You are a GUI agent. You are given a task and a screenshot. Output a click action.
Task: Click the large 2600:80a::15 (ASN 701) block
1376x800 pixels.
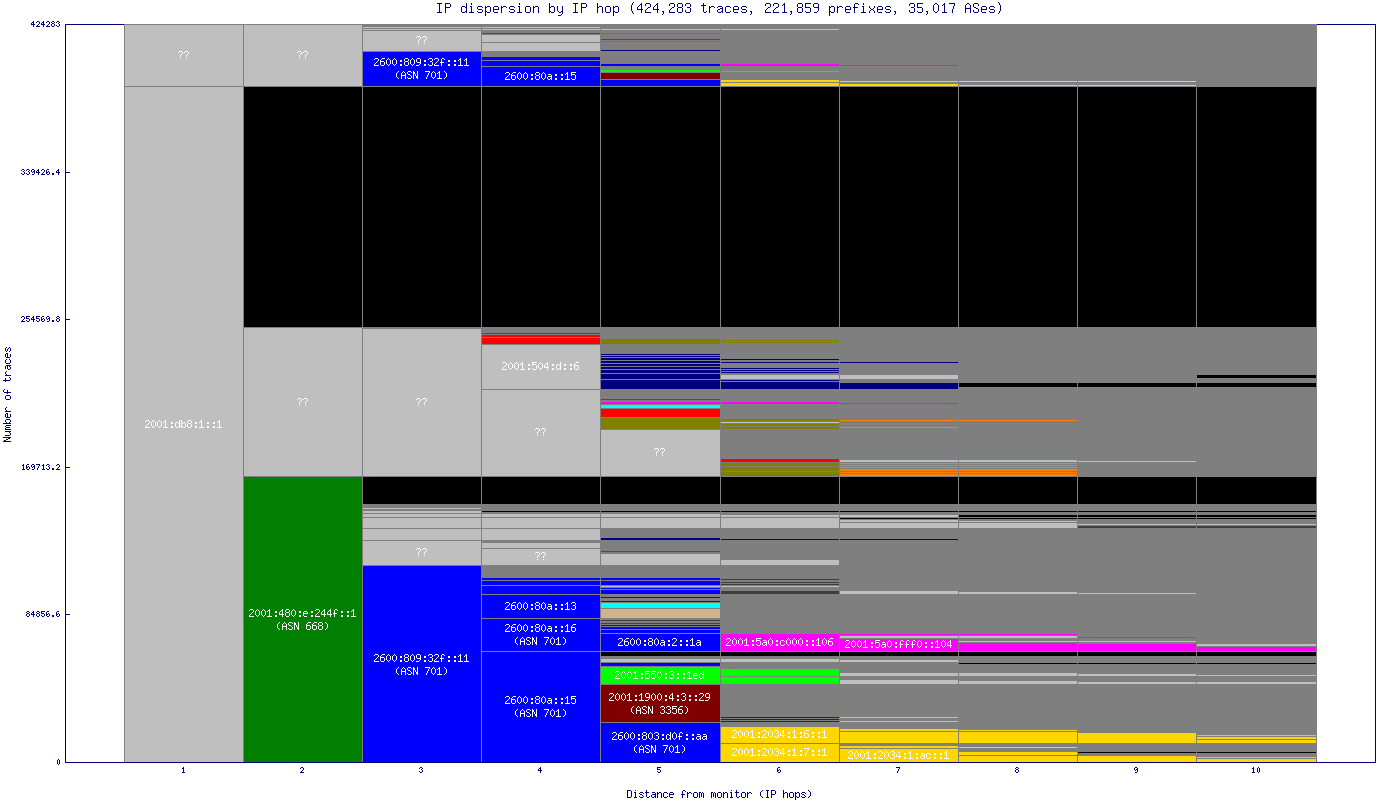click(x=541, y=706)
